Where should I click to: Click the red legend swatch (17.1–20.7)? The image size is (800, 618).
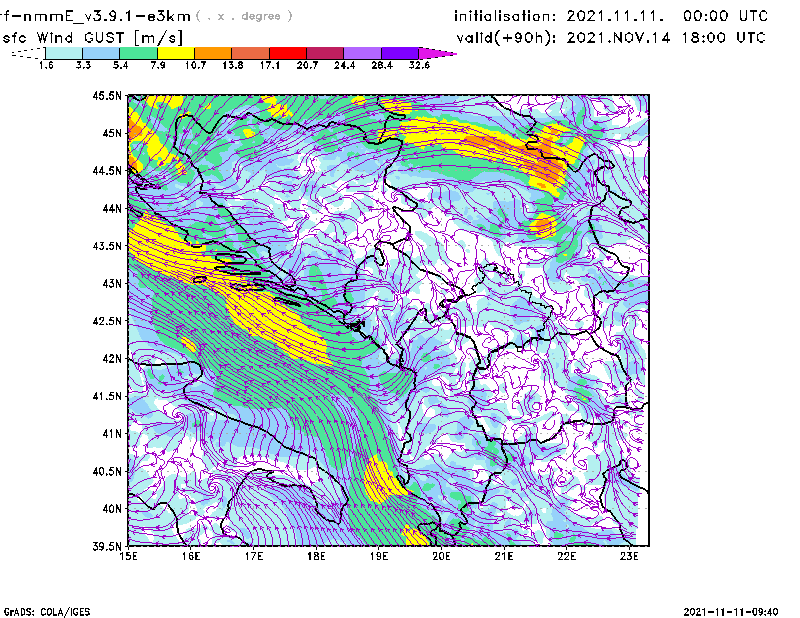(x=288, y=53)
